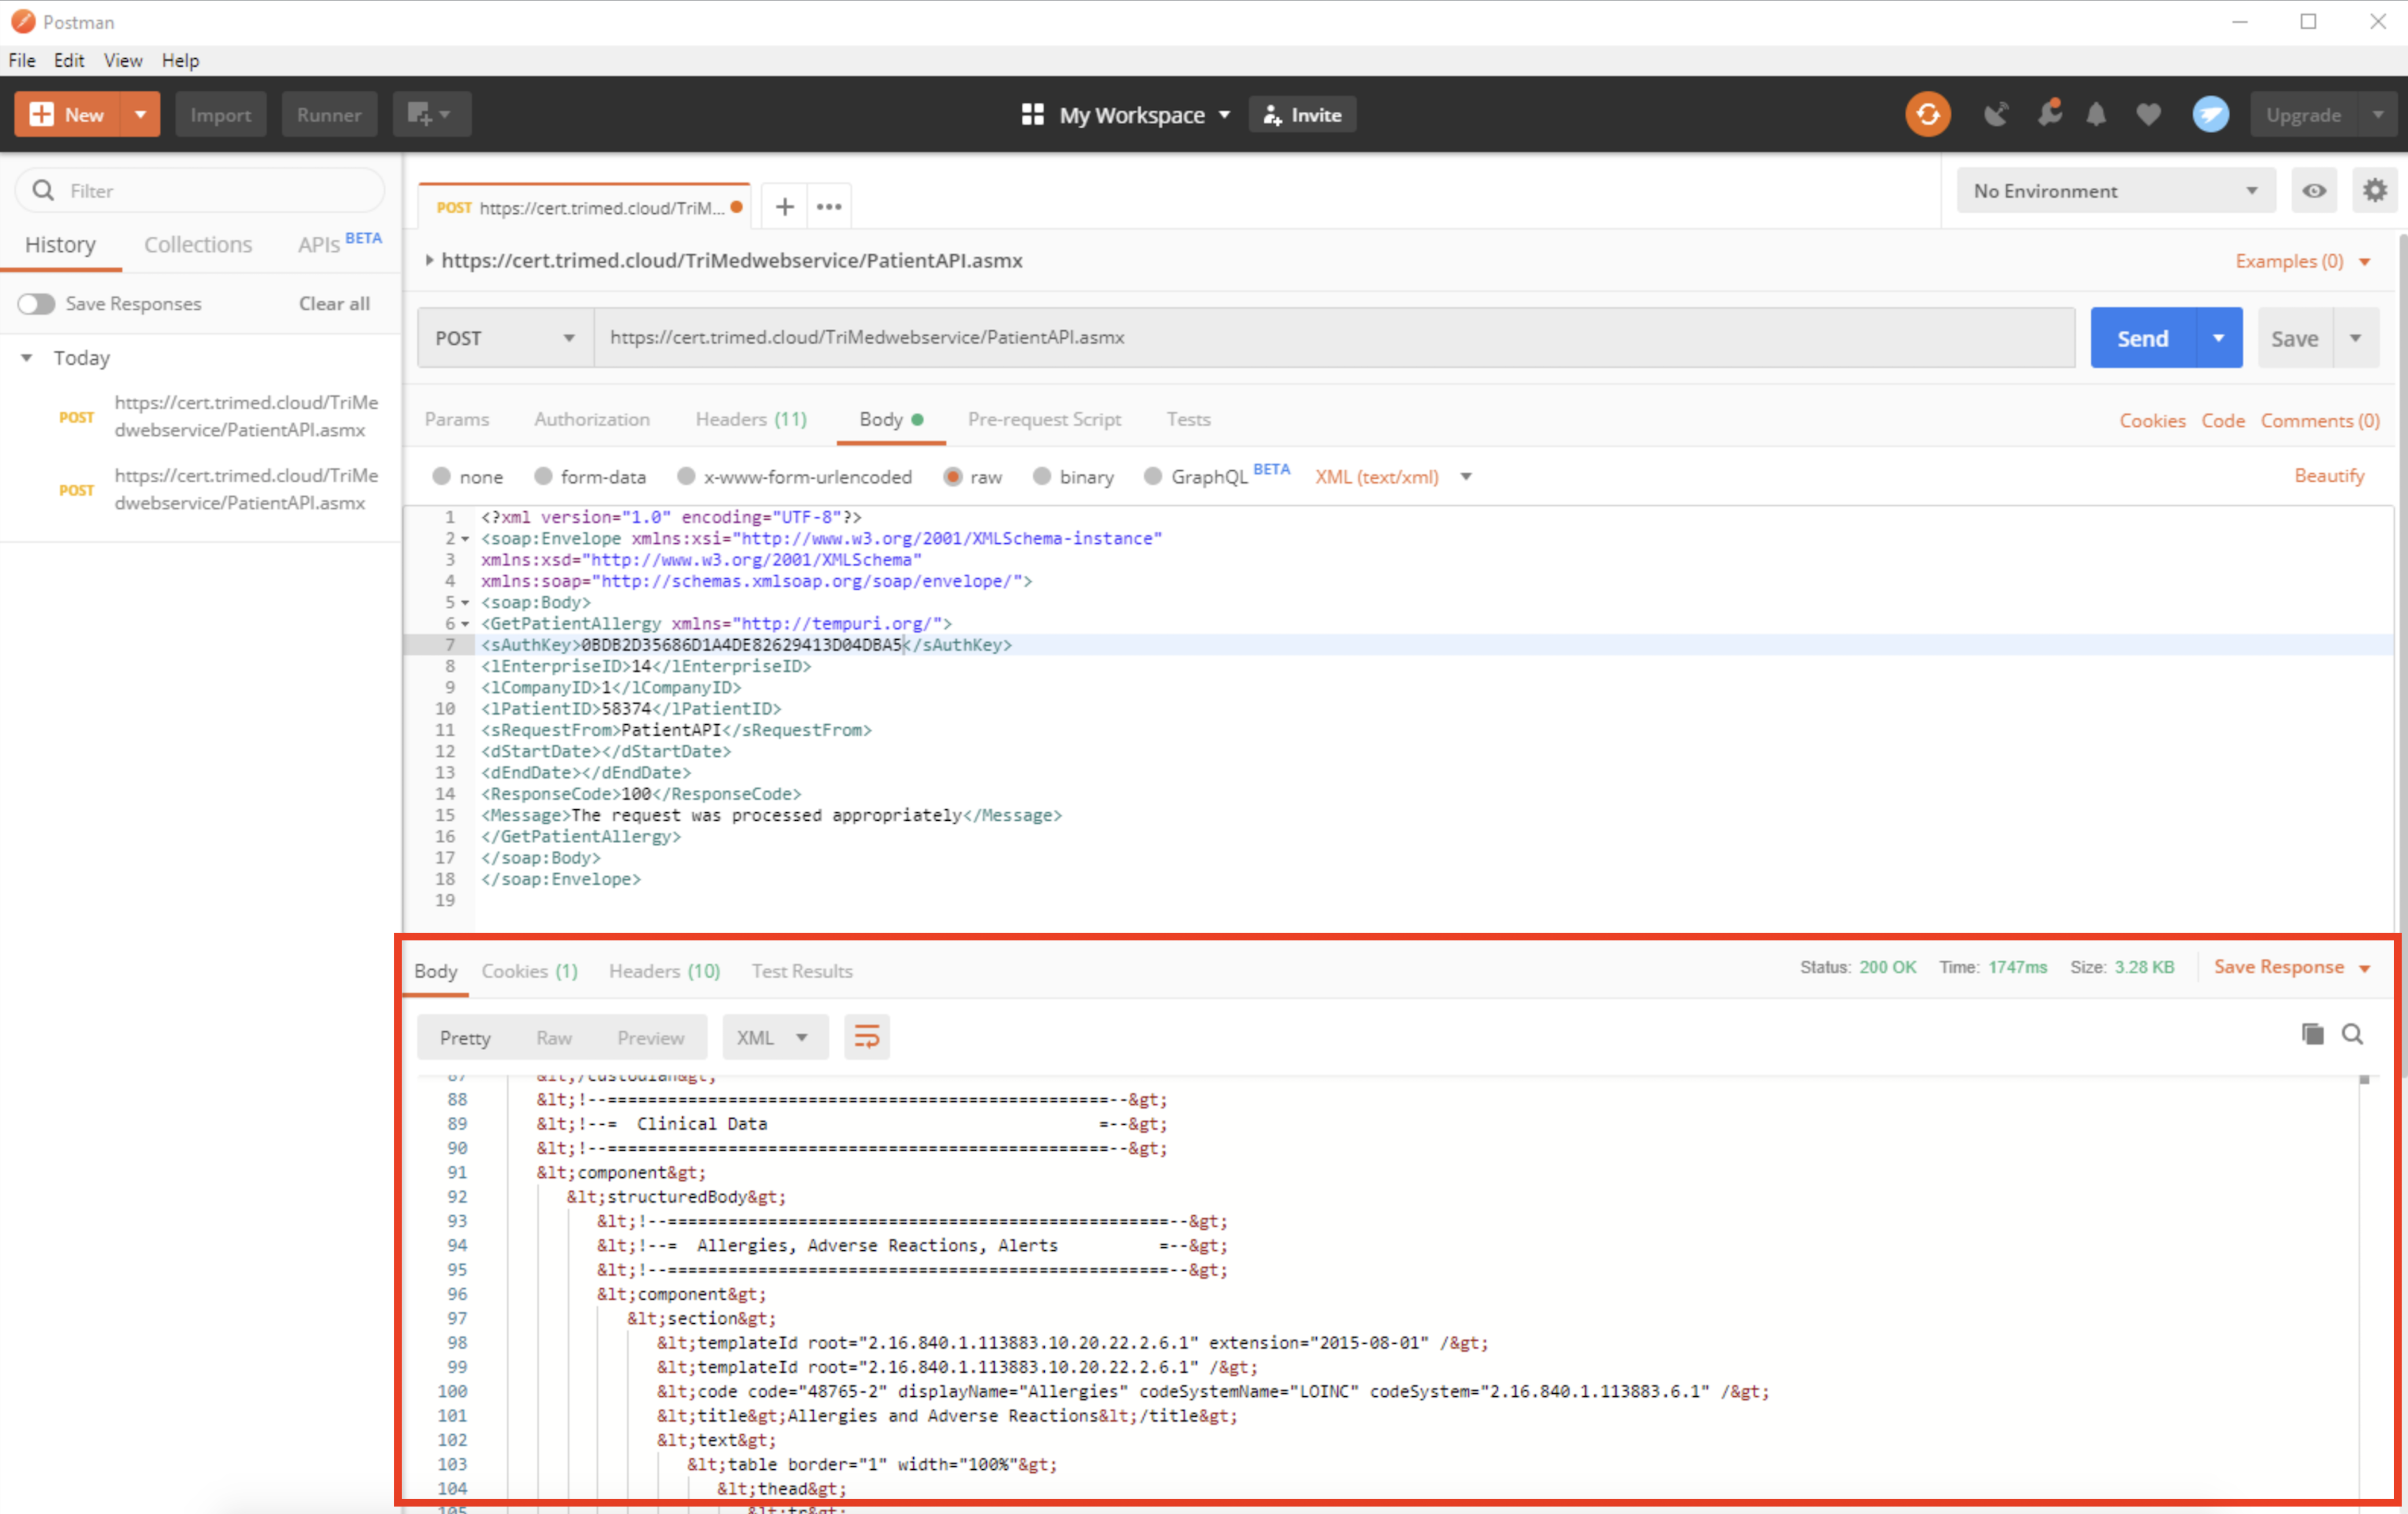This screenshot has width=2408, height=1514.
Task: Click the Beautify link
Action: [2329, 476]
